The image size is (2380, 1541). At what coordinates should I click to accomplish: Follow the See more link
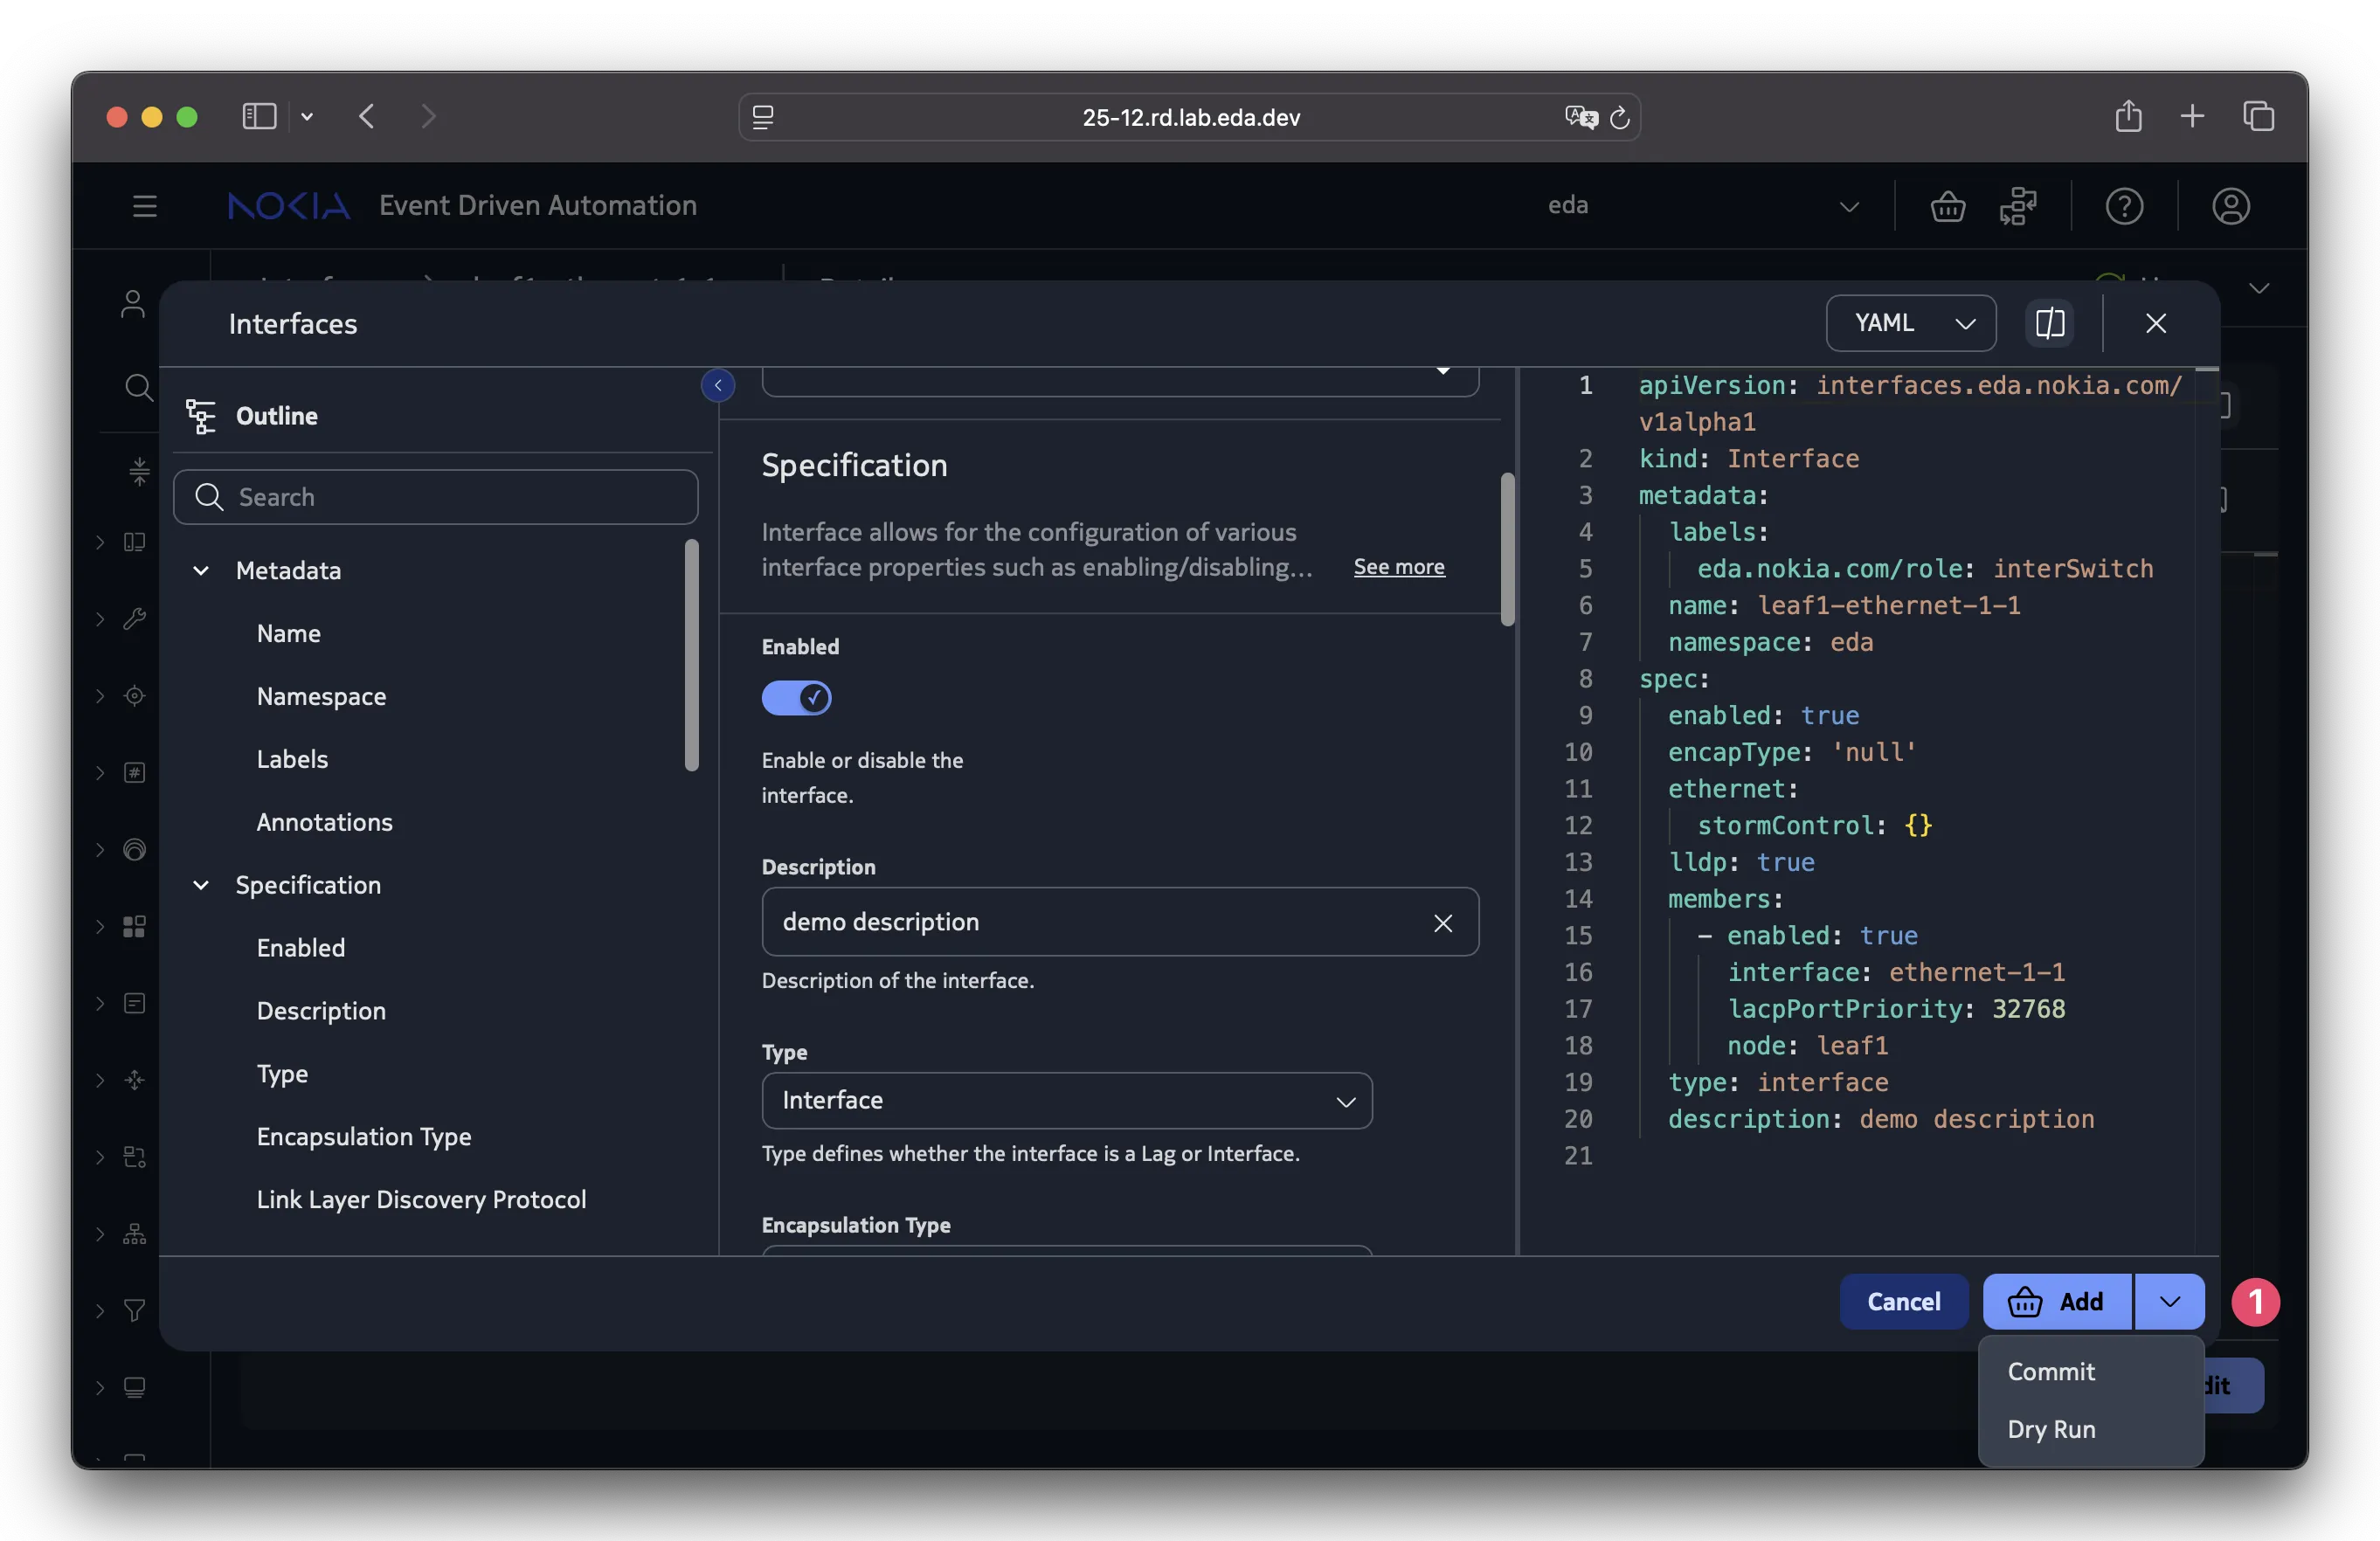coord(1398,566)
